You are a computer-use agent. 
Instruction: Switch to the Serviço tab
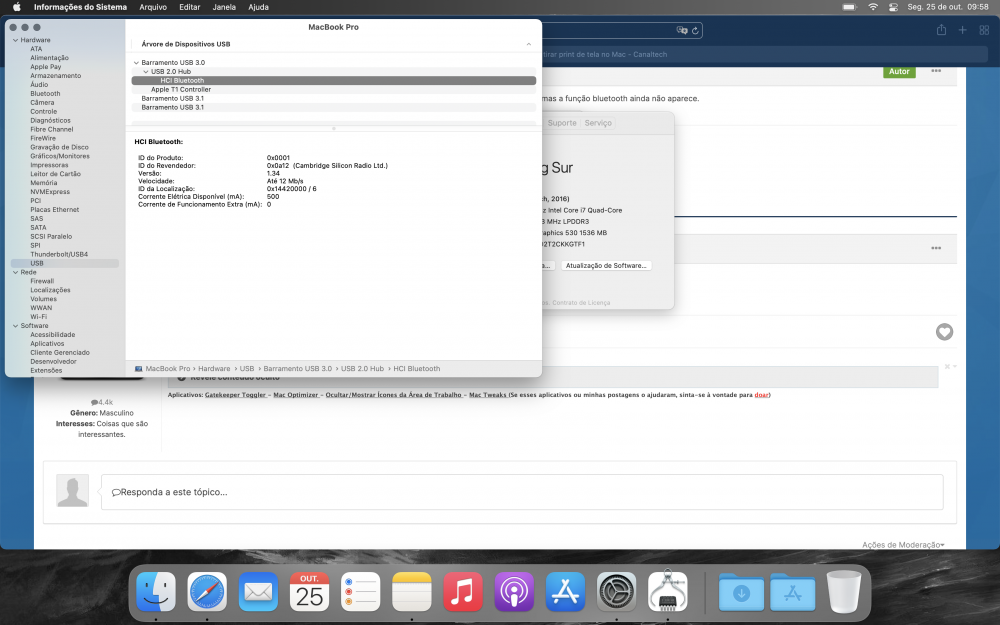[x=598, y=123]
